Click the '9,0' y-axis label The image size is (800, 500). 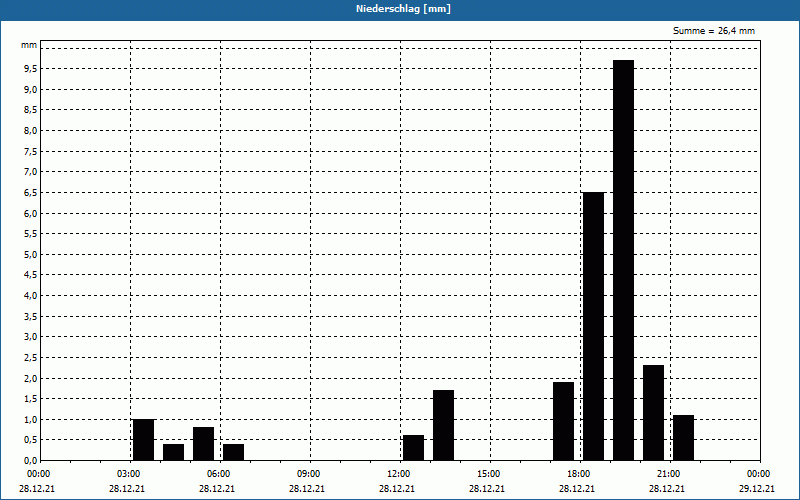(x=31, y=89)
